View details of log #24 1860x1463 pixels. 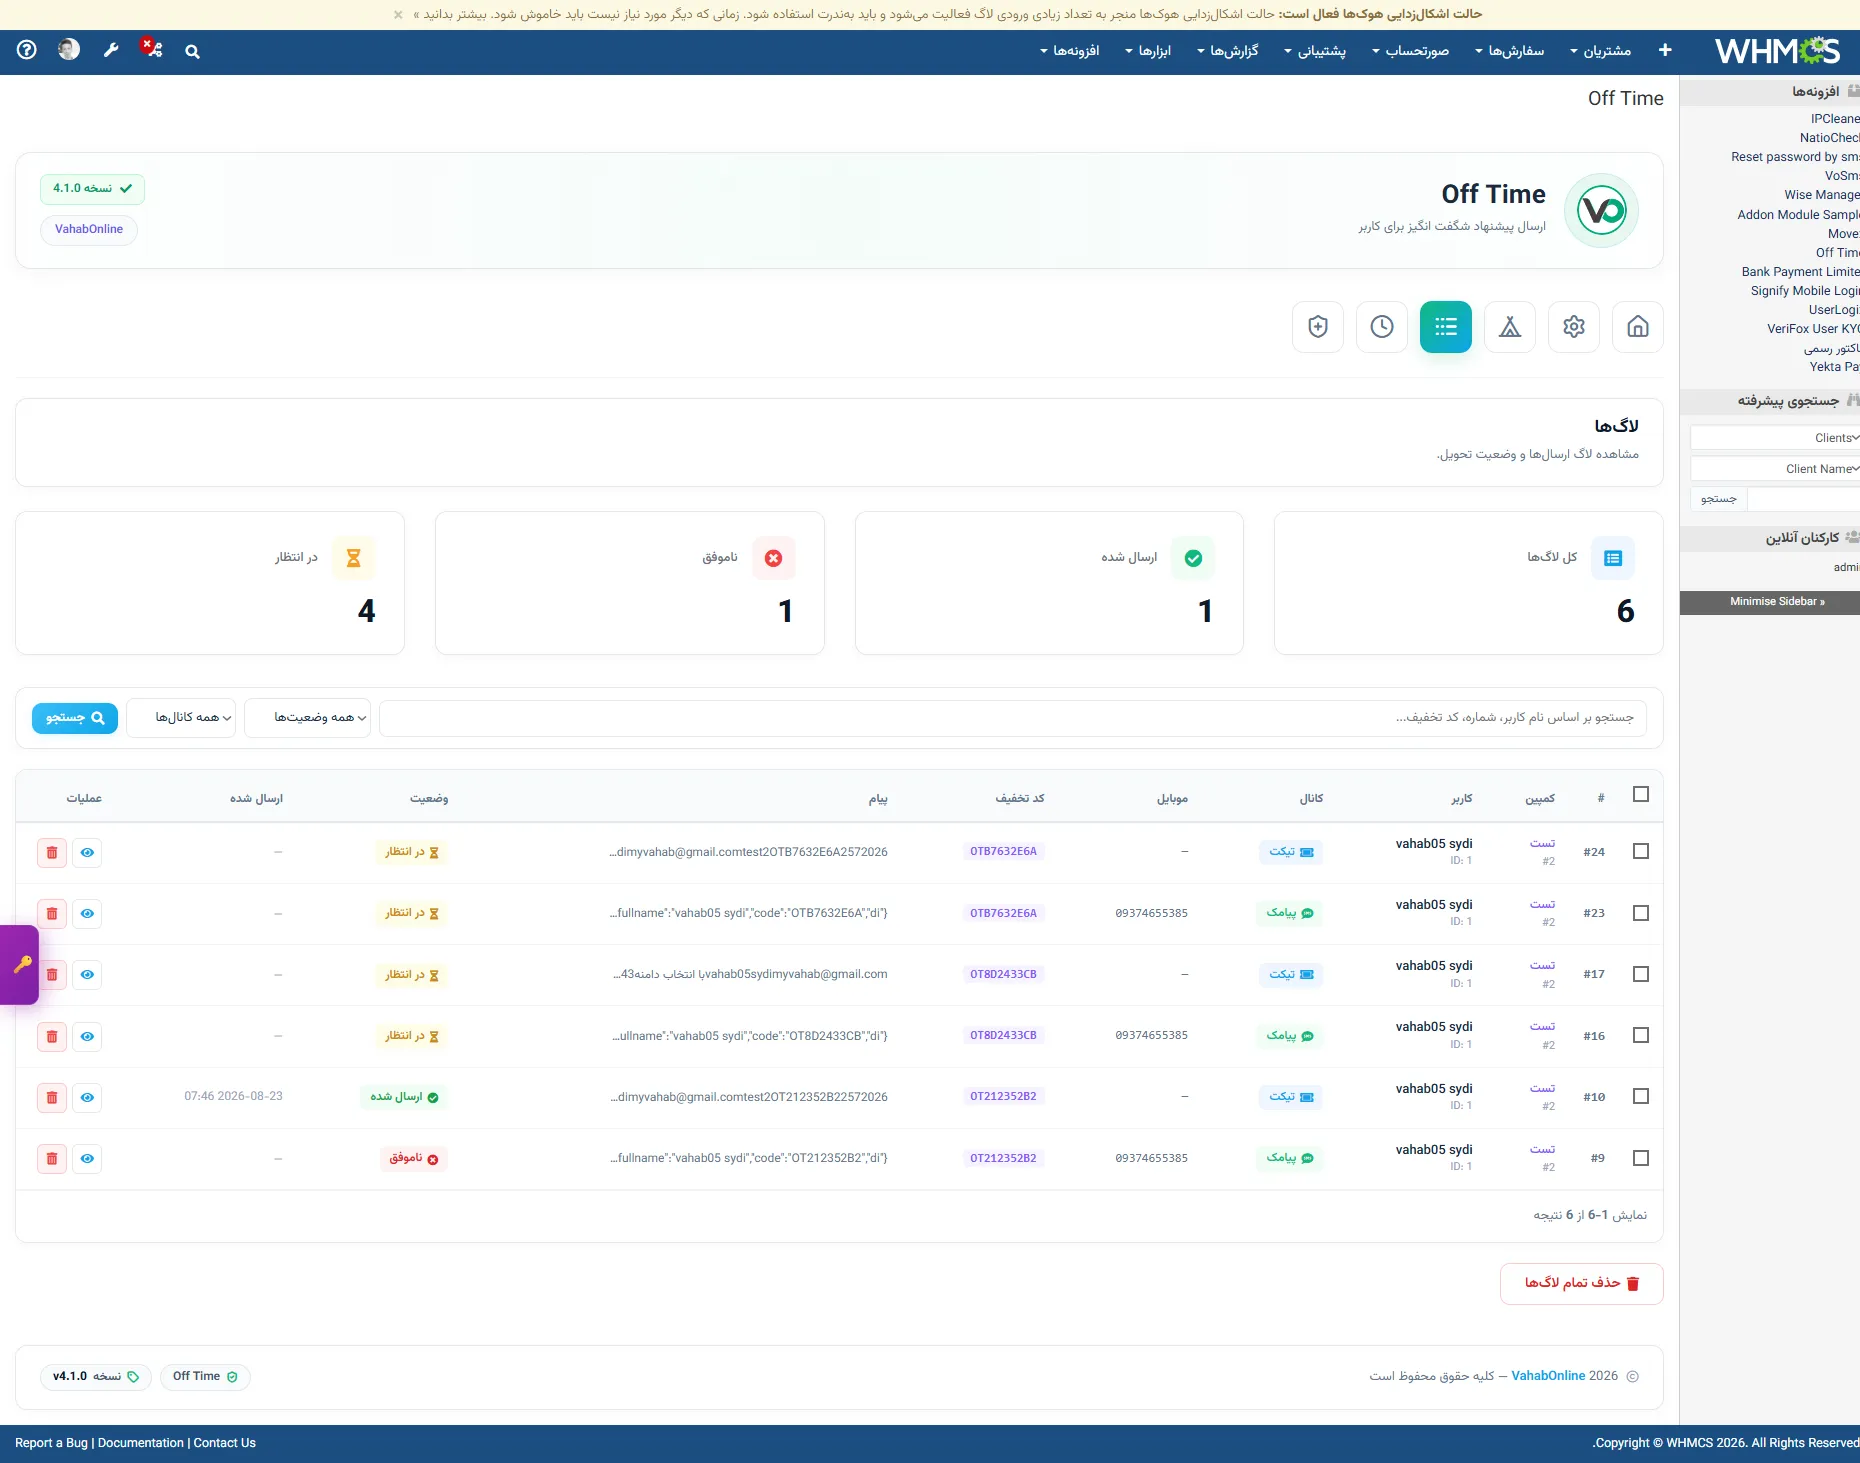[87, 853]
